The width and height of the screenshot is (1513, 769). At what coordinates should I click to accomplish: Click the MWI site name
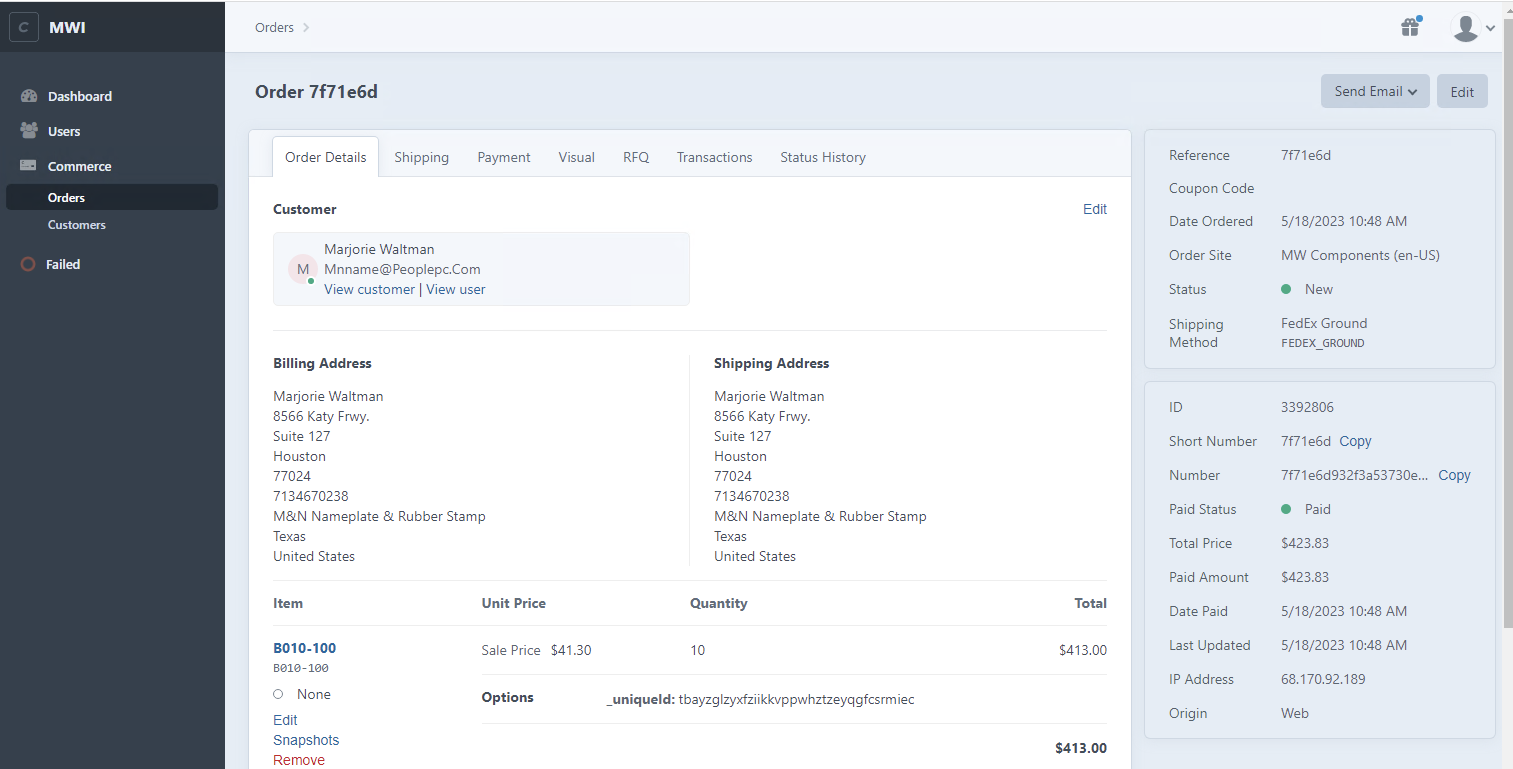tap(67, 27)
